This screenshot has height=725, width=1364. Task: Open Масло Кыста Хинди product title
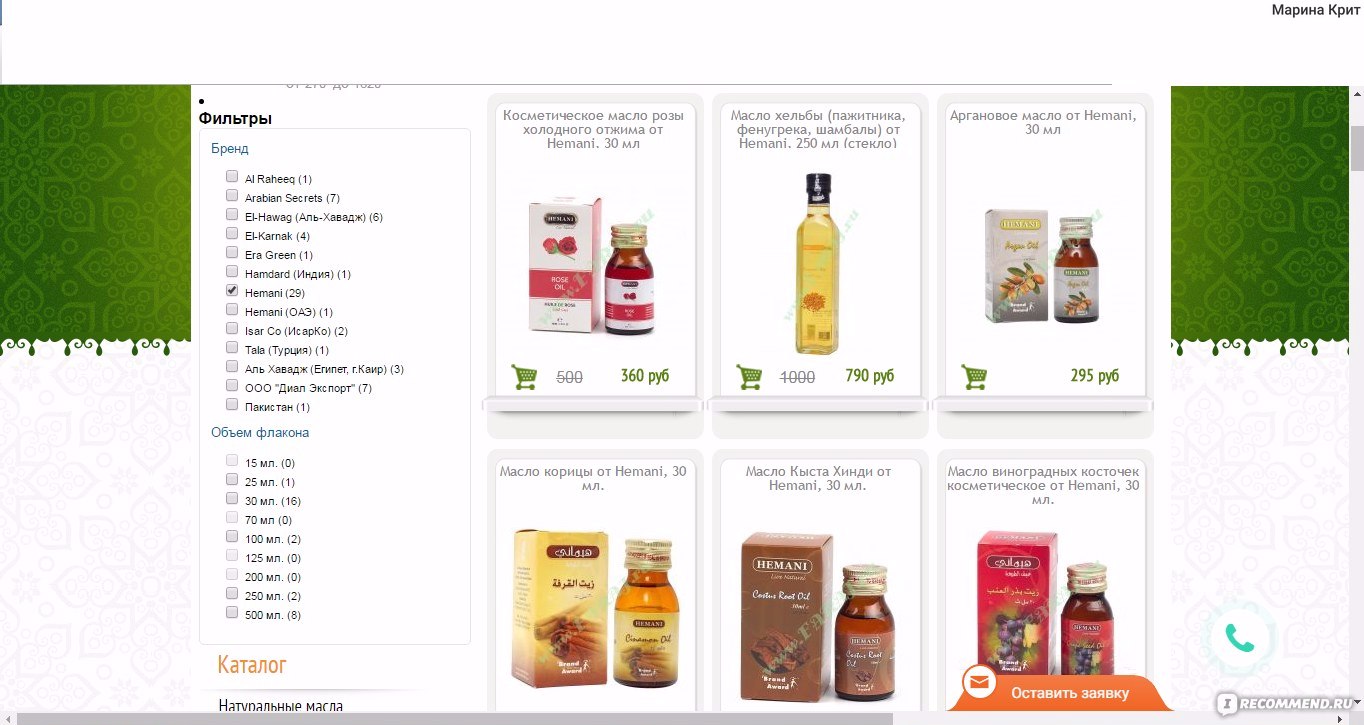pyautogui.click(x=818, y=478)
